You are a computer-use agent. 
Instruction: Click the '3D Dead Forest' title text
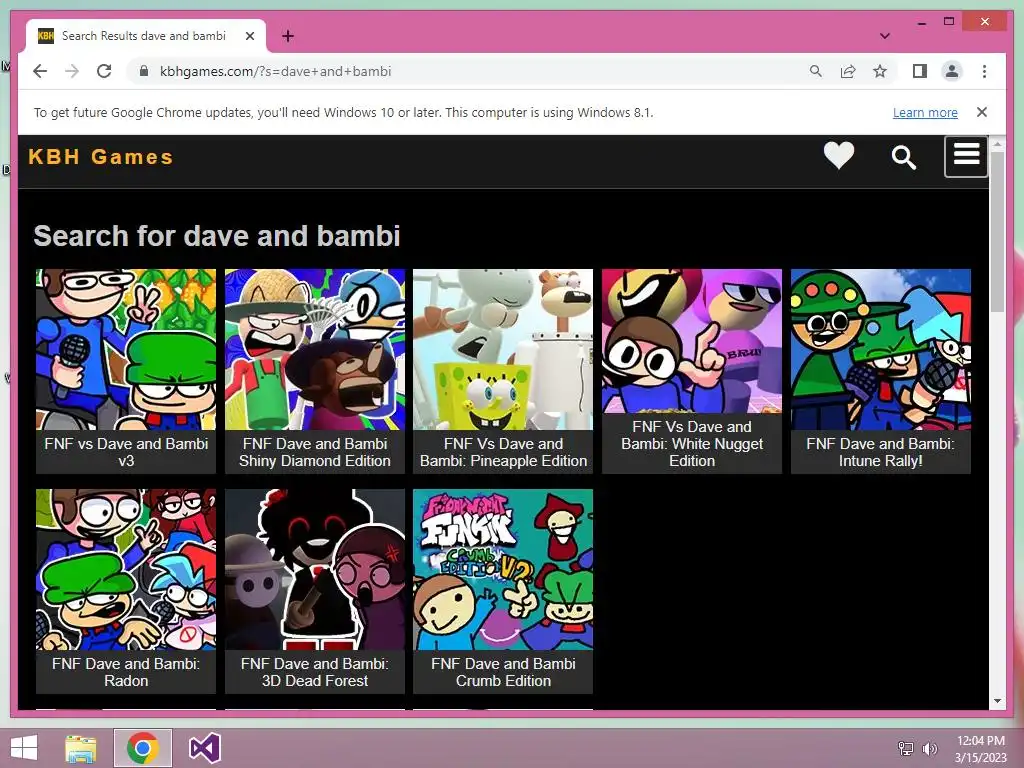coord(315,680)
